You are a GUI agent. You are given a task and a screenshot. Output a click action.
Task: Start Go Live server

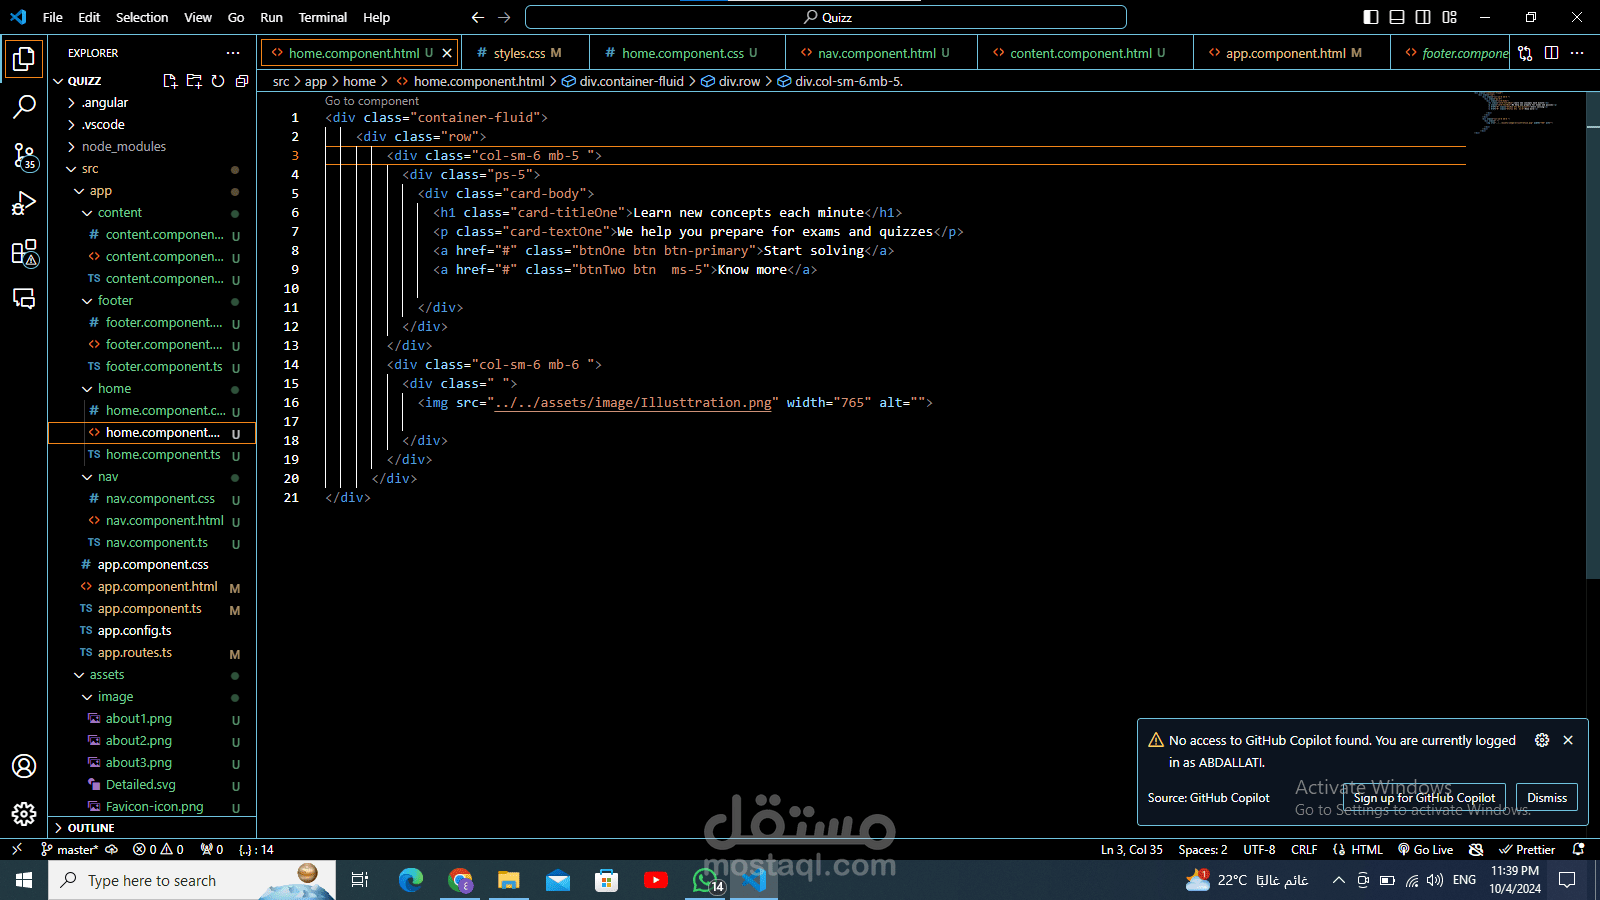[1425, 849]
